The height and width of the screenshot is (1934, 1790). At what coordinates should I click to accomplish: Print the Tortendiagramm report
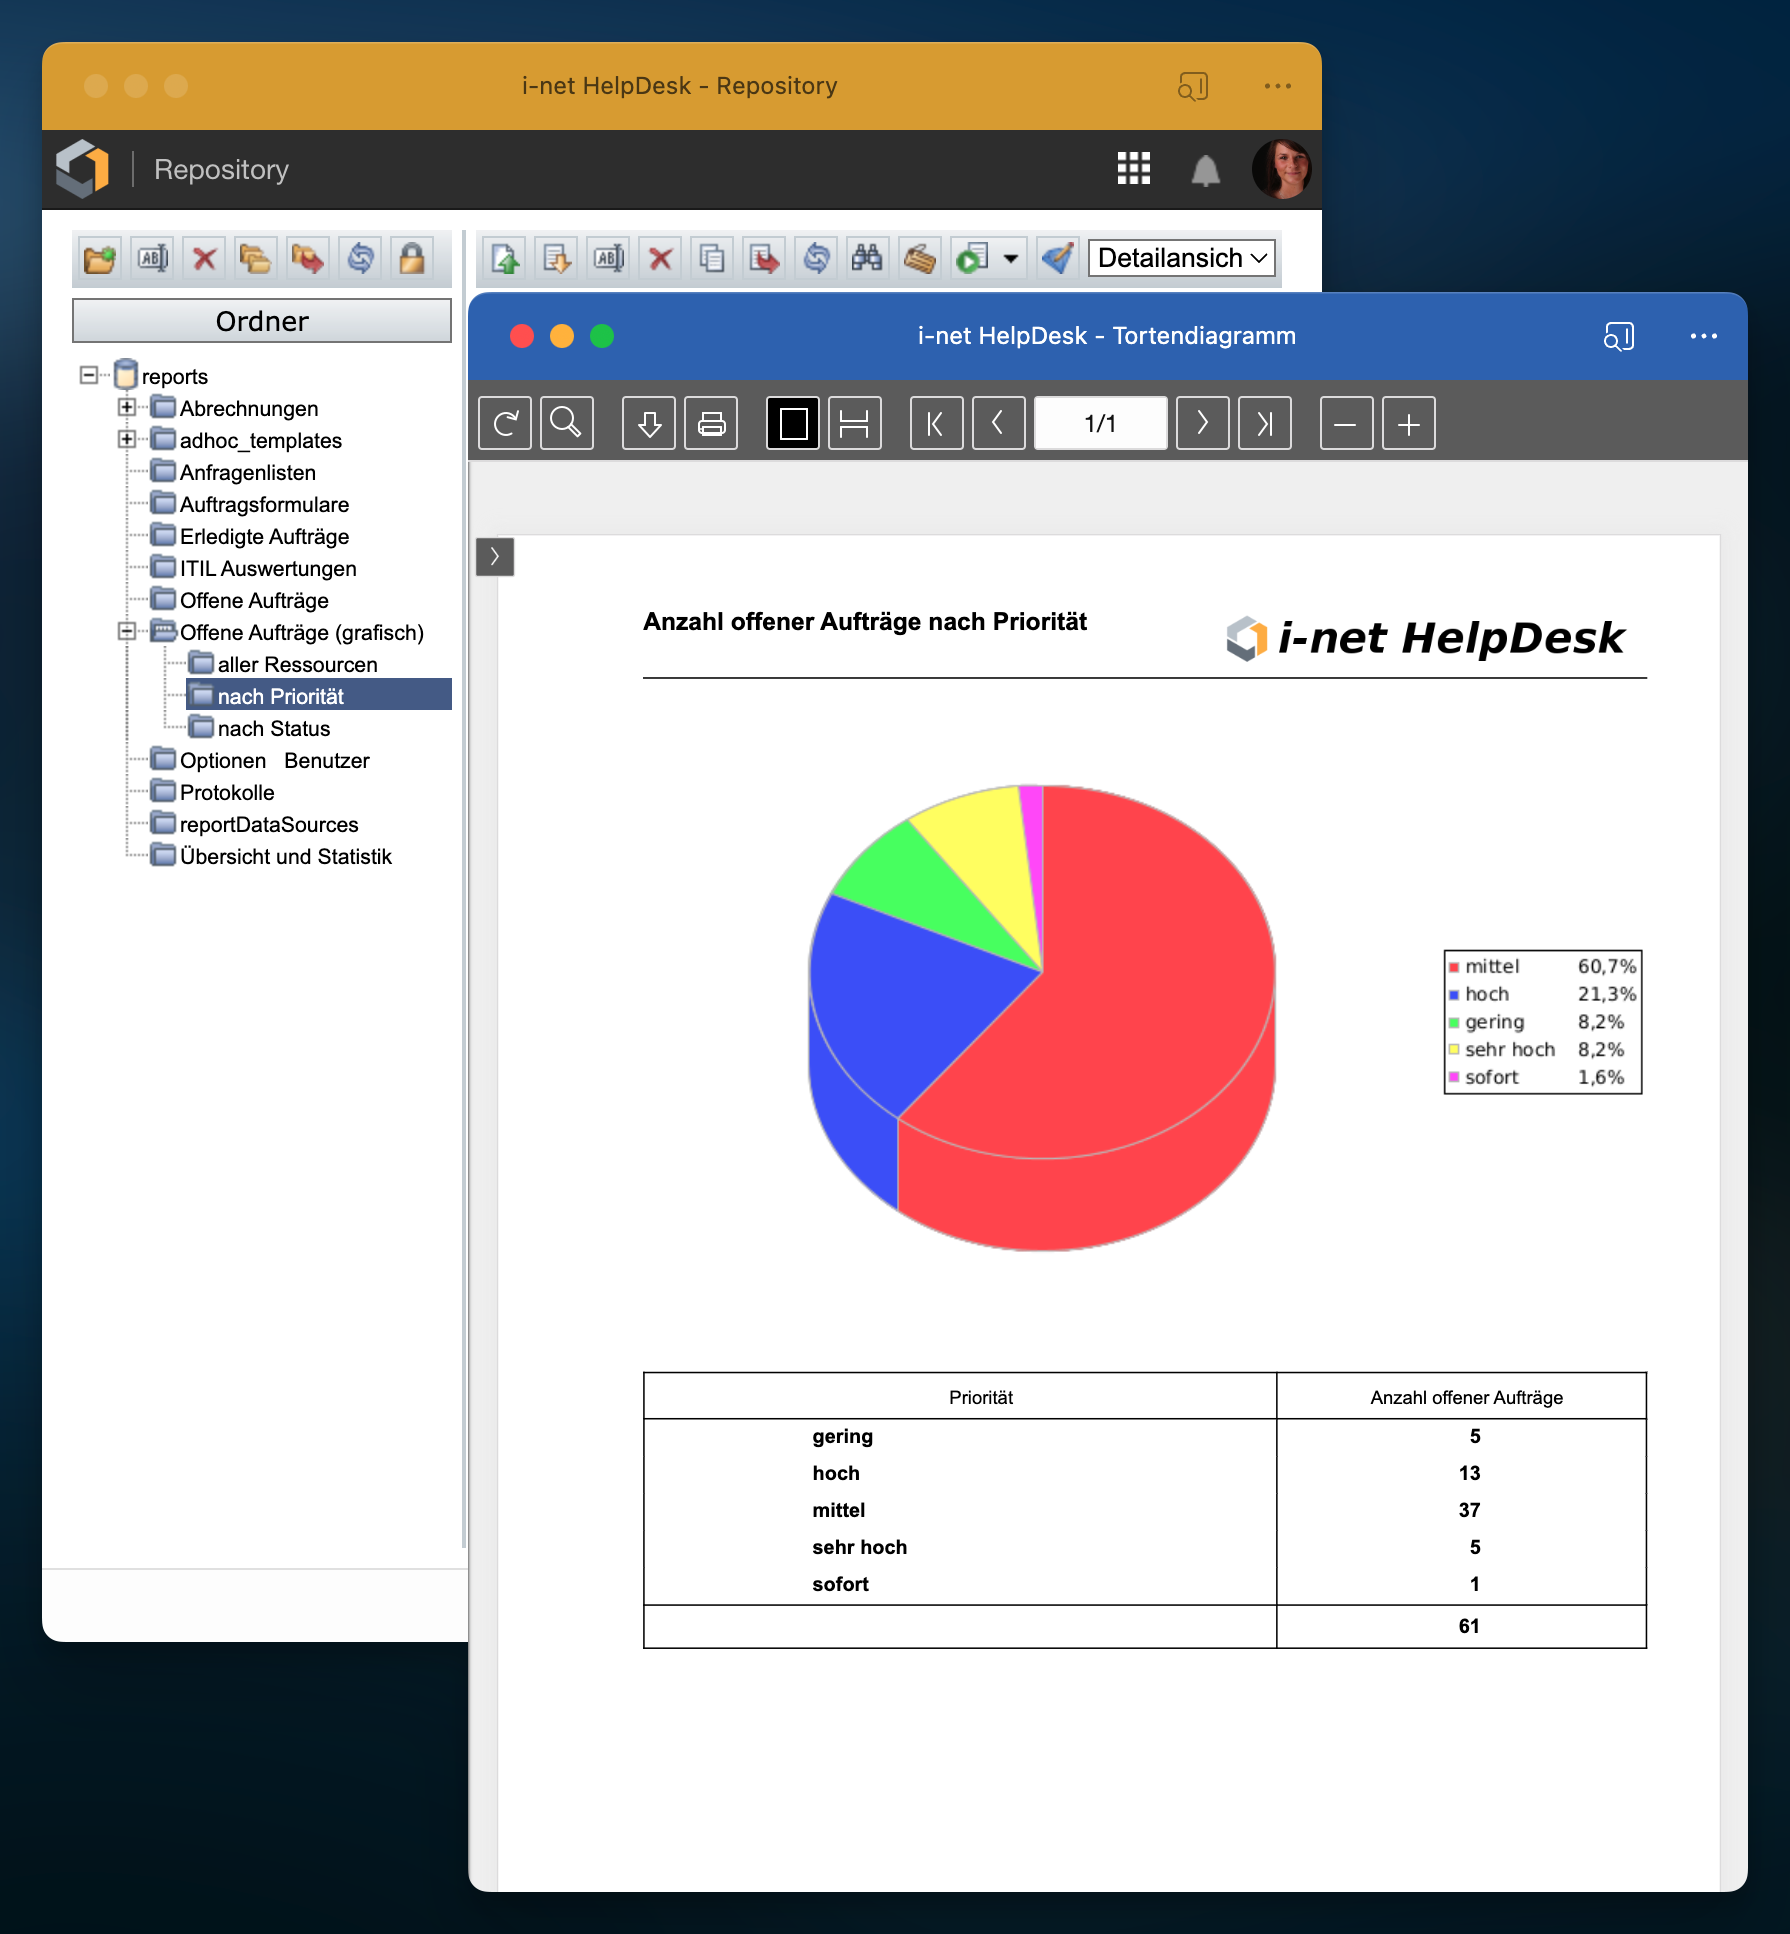point(711,423)
